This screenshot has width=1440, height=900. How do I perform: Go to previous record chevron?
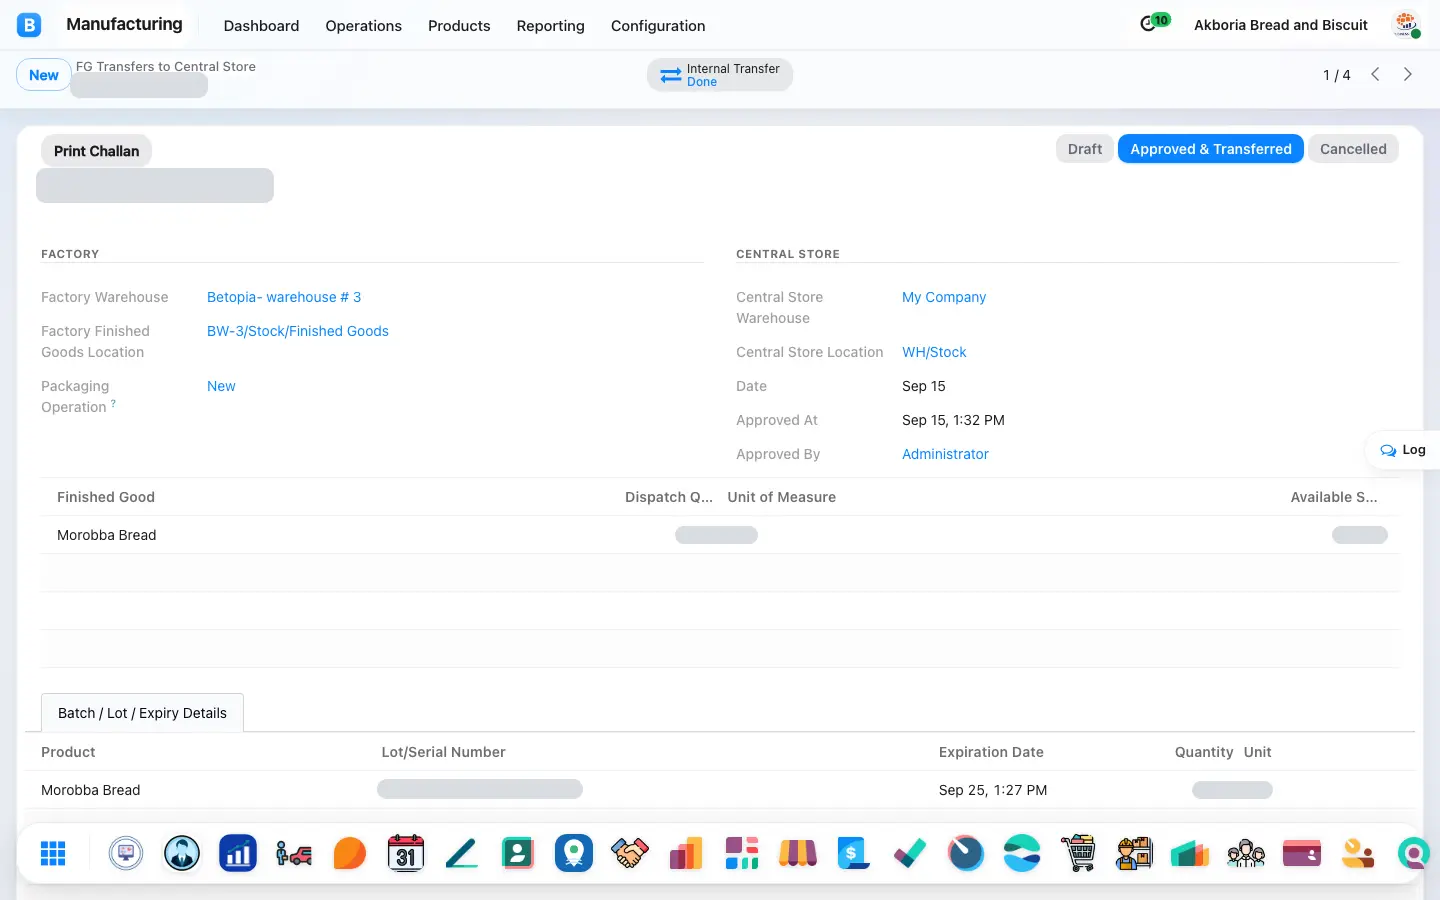pos(1376,74)
